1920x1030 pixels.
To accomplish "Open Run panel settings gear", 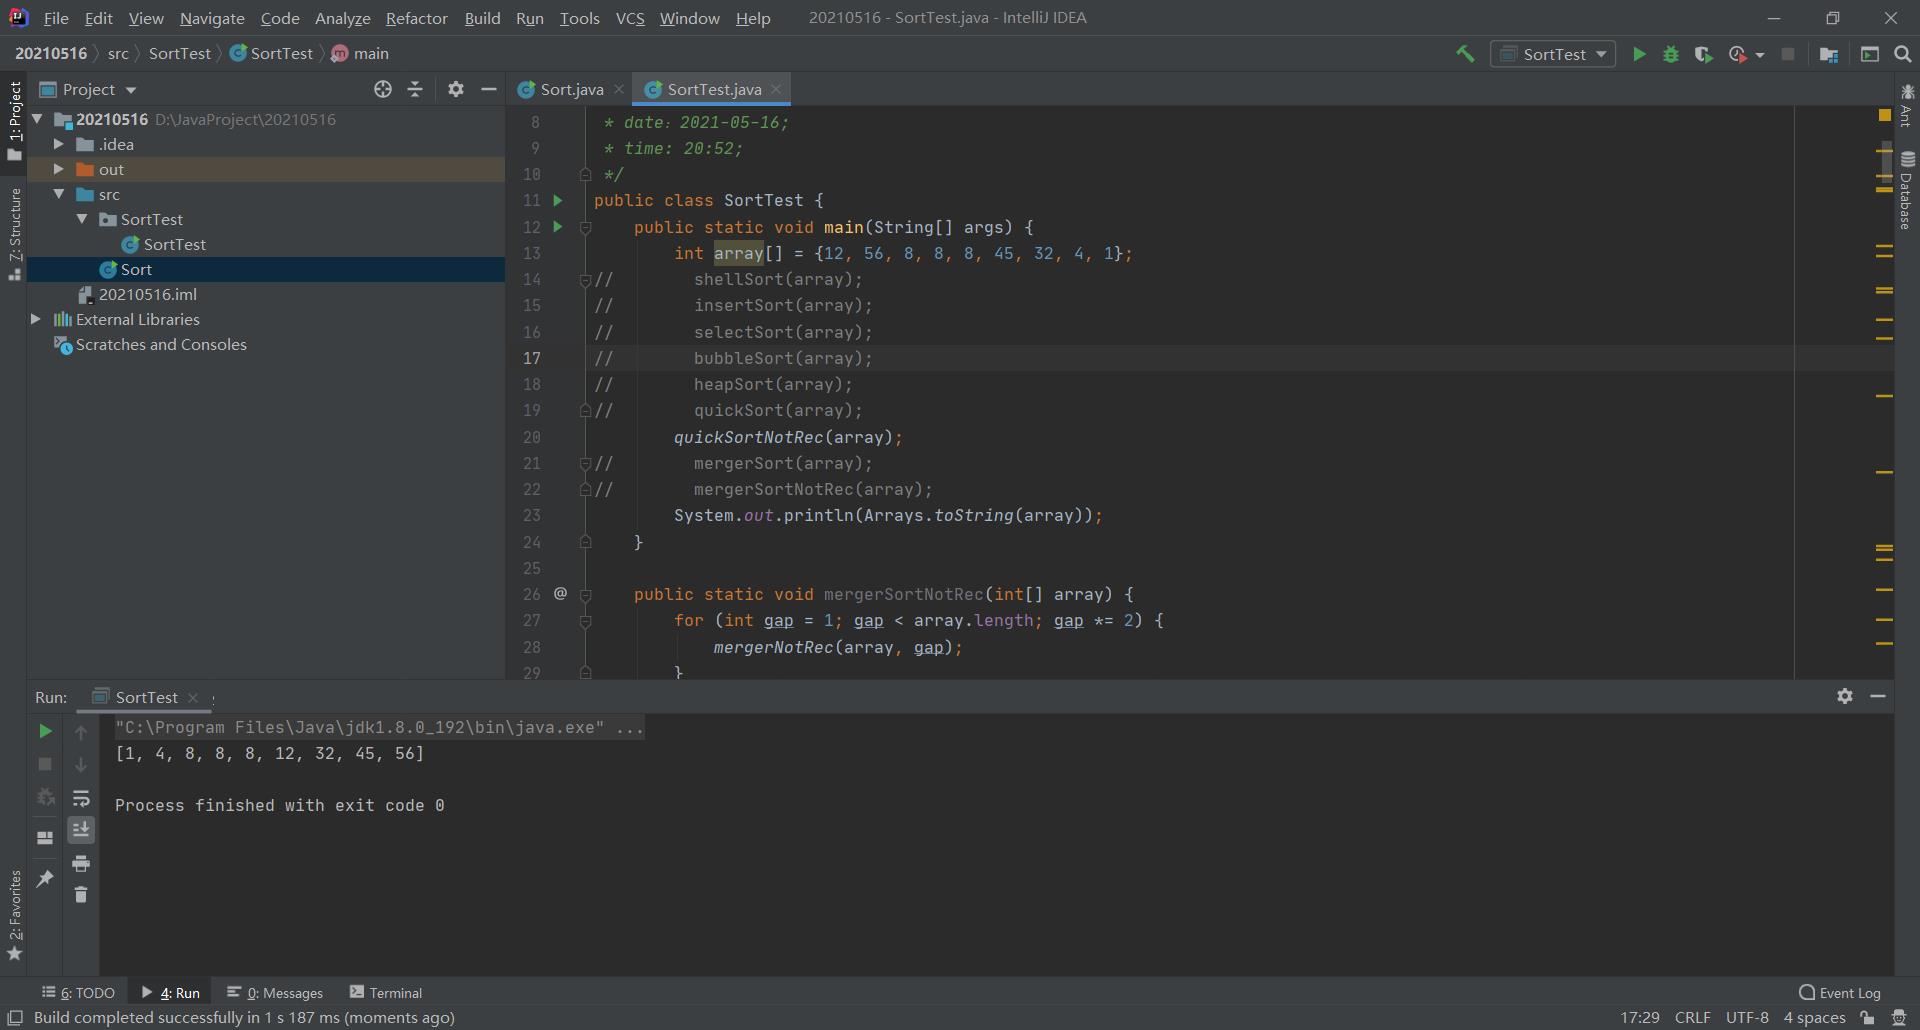I will [1845, 696].
